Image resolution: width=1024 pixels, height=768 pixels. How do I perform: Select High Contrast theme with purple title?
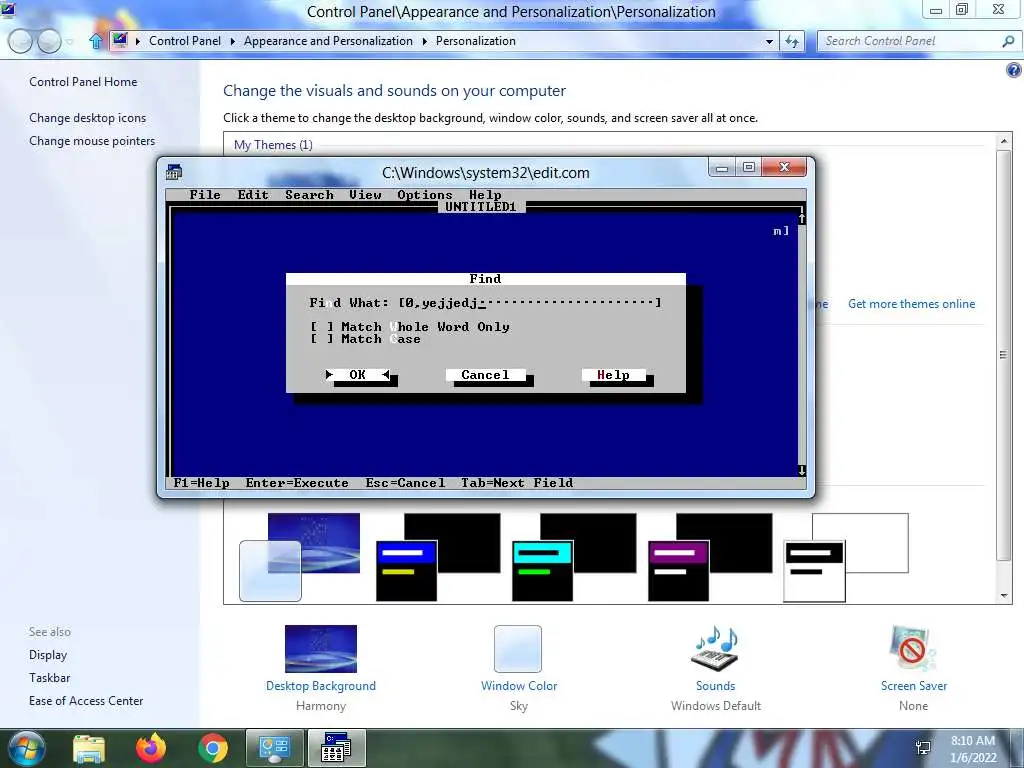[x=710, y=557]
